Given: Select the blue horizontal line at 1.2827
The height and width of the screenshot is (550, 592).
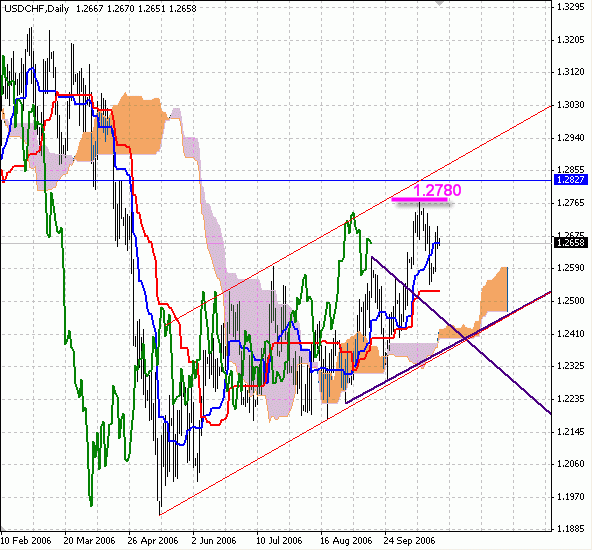Looking at the screenshot, I should coord(276,180).
